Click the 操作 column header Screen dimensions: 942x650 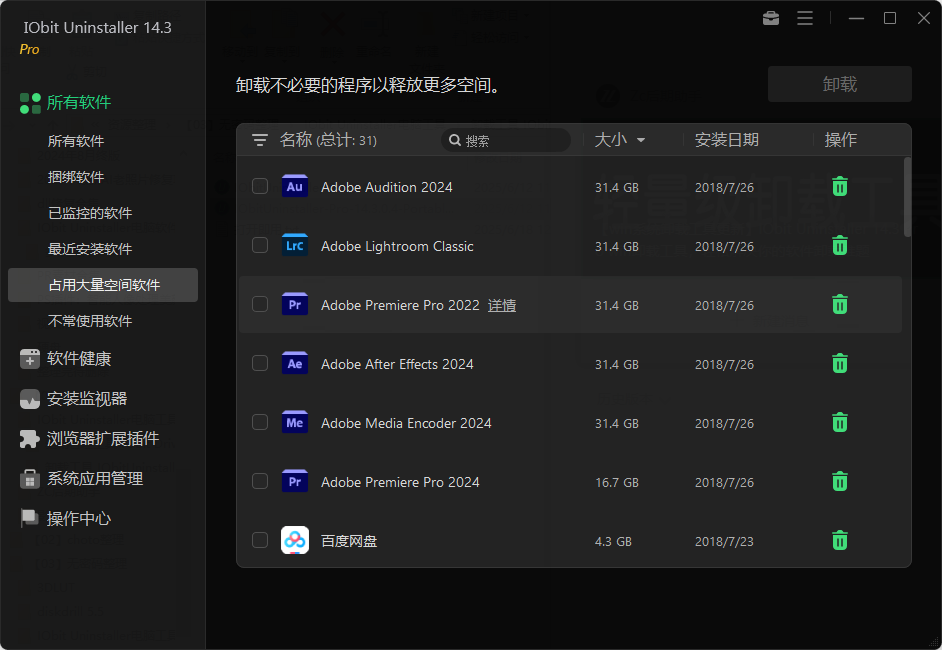tap(840, 140)
